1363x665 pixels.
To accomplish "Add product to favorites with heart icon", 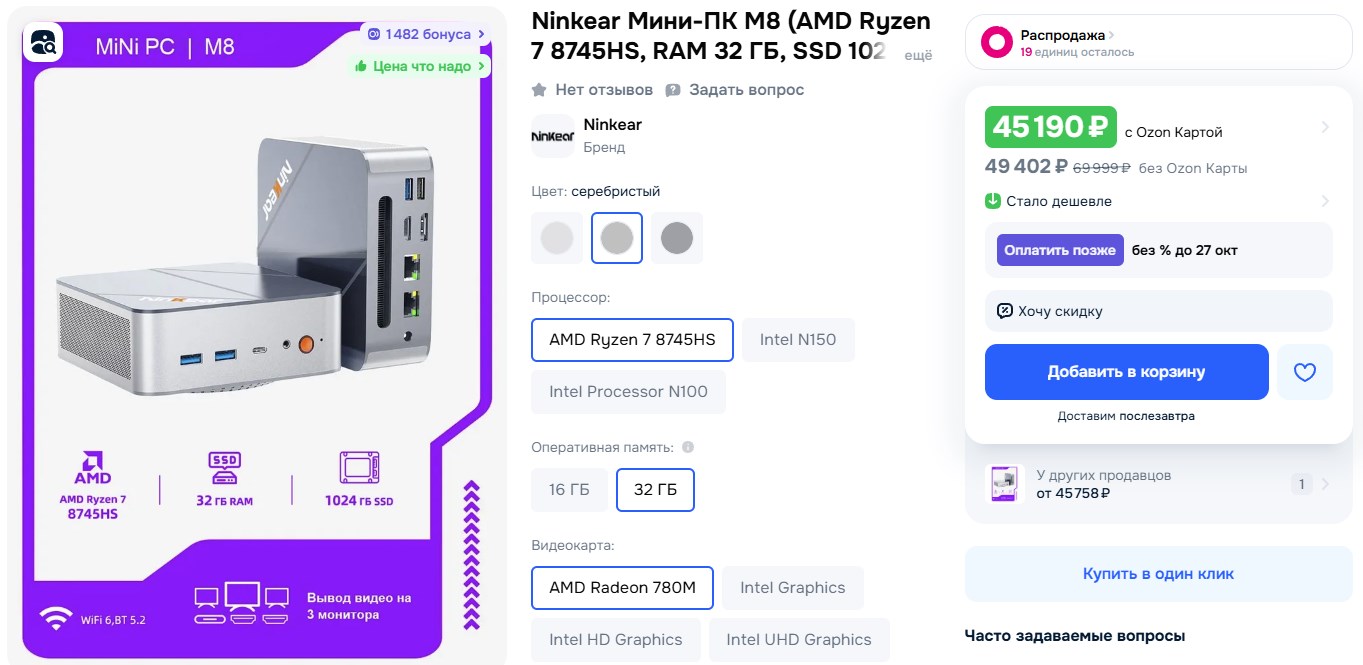I will click(x=1304, y=372).
